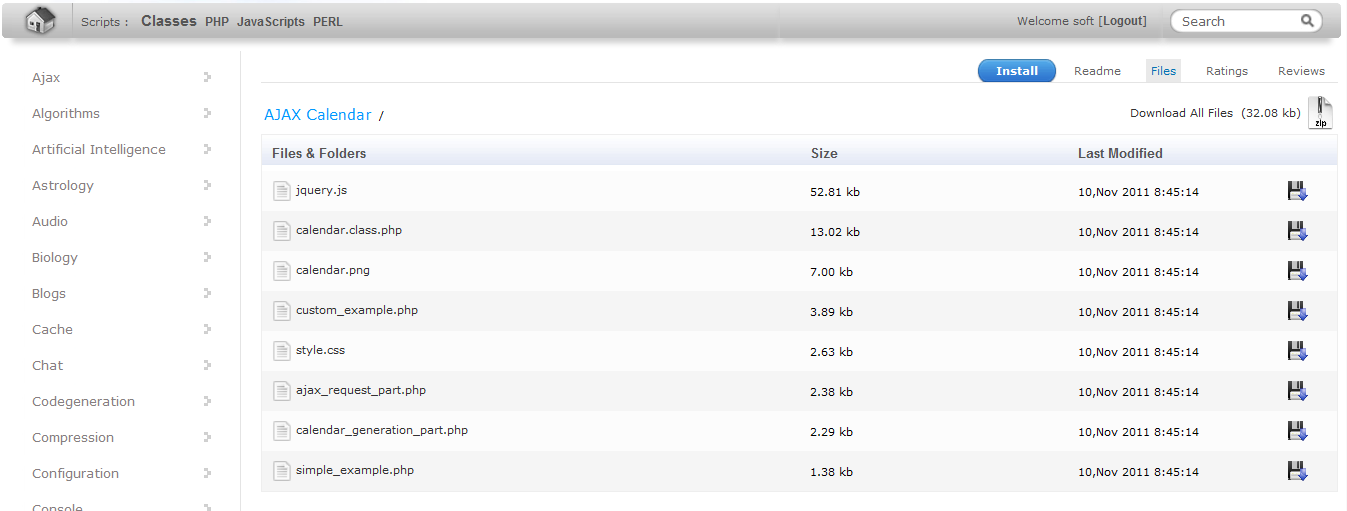The width and height of the screenshot is (1347, 511).
Task: Switch to the Readme tab
Action: point(1097,71)
